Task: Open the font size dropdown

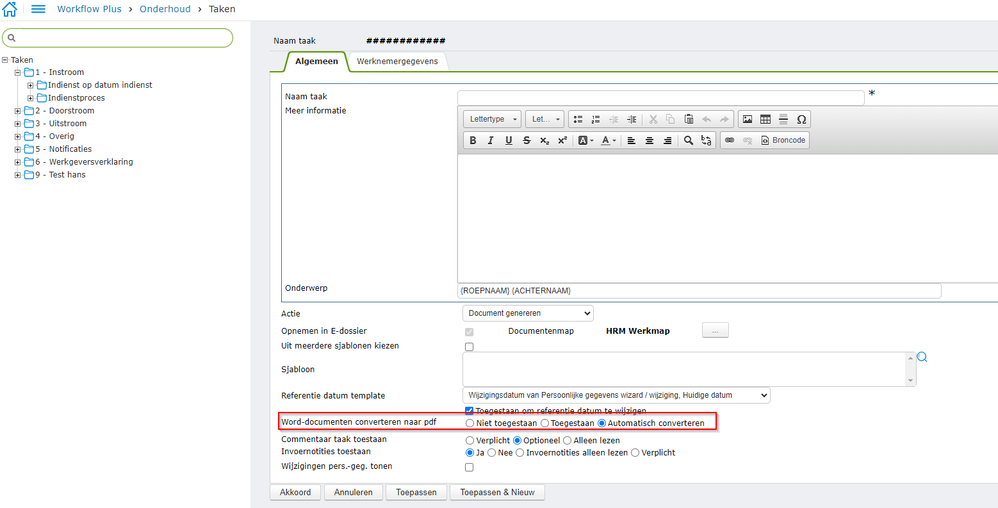Action: coord(547,119)
